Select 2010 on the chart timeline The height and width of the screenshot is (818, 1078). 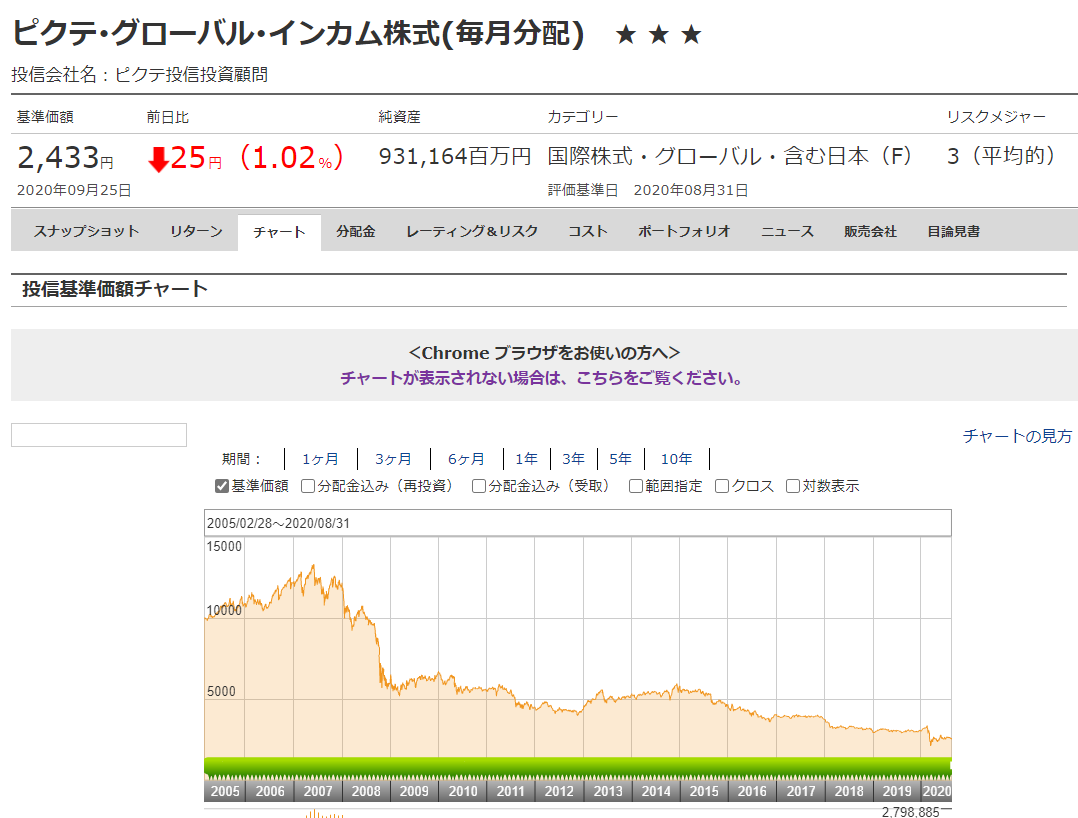(463, 791)
